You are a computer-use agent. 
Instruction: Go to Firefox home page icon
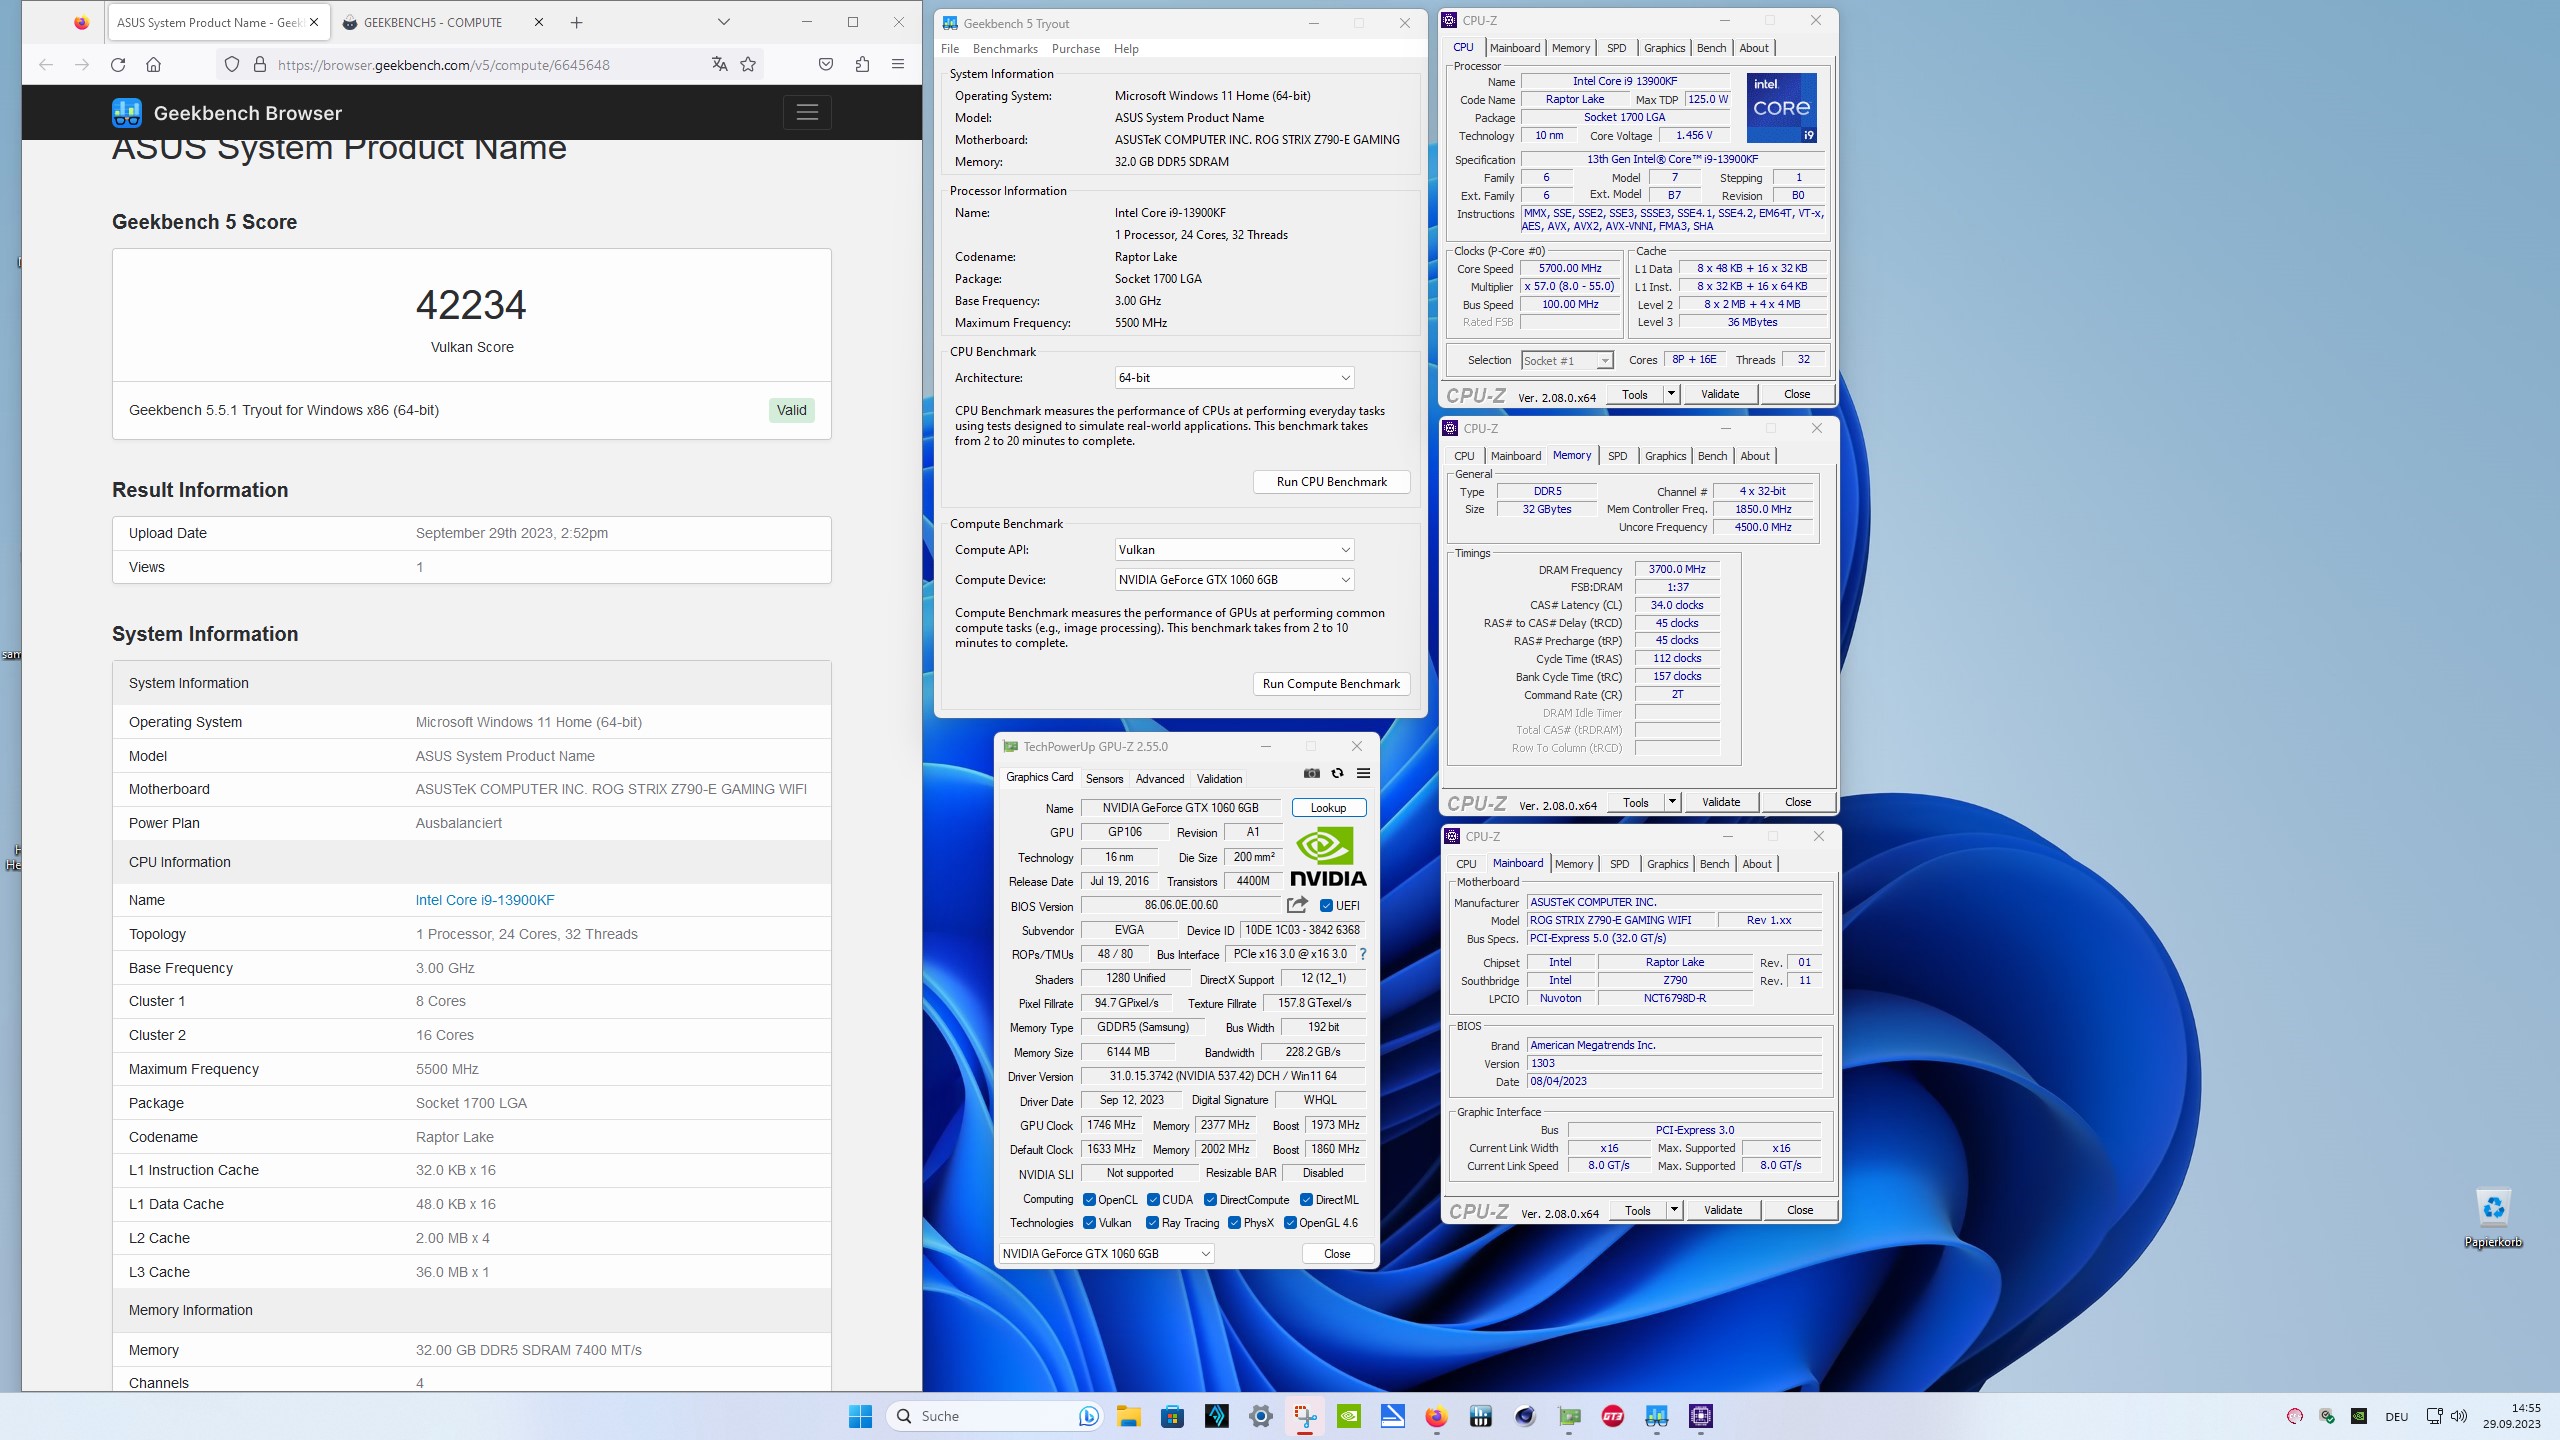pyautogui.click(x=153, y=65)
